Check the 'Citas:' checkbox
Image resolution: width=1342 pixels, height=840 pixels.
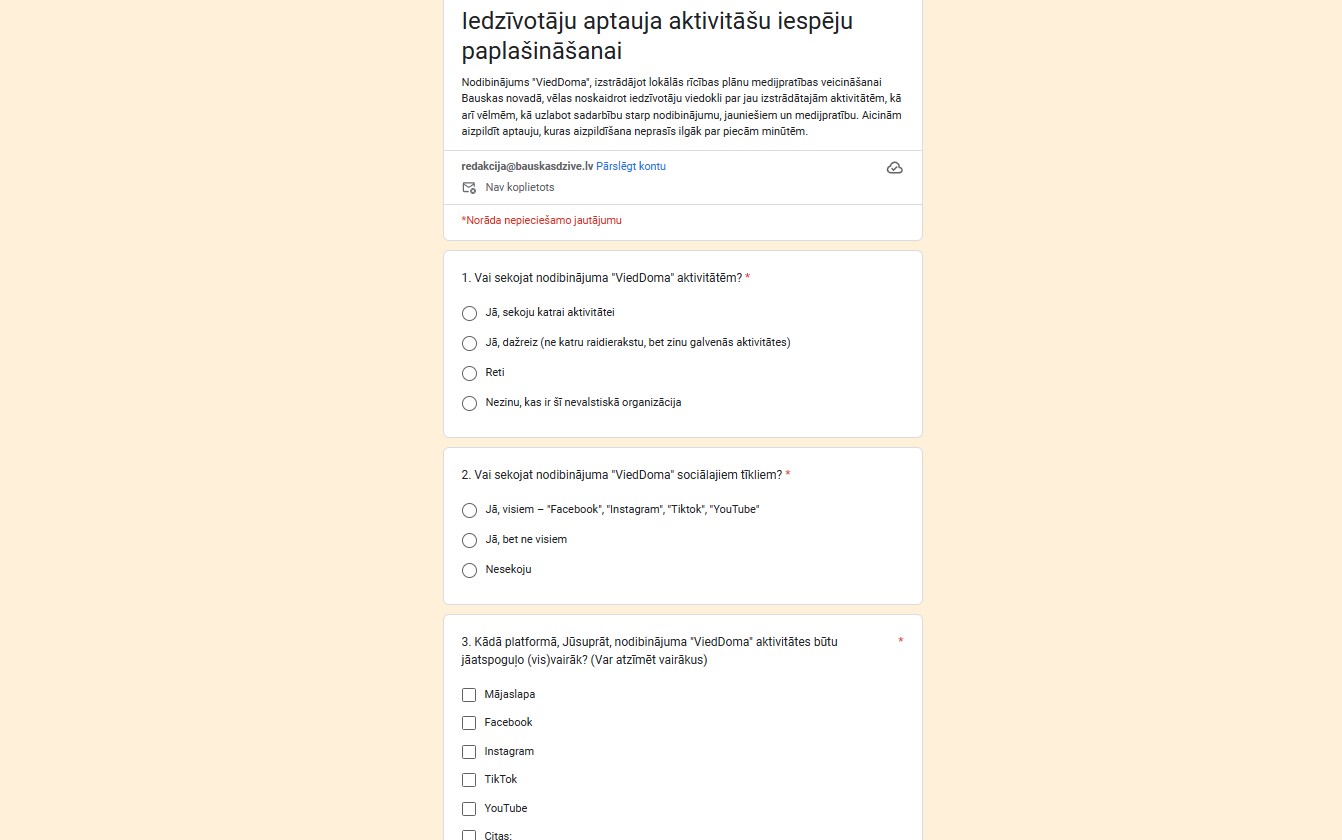coord(469,835)
